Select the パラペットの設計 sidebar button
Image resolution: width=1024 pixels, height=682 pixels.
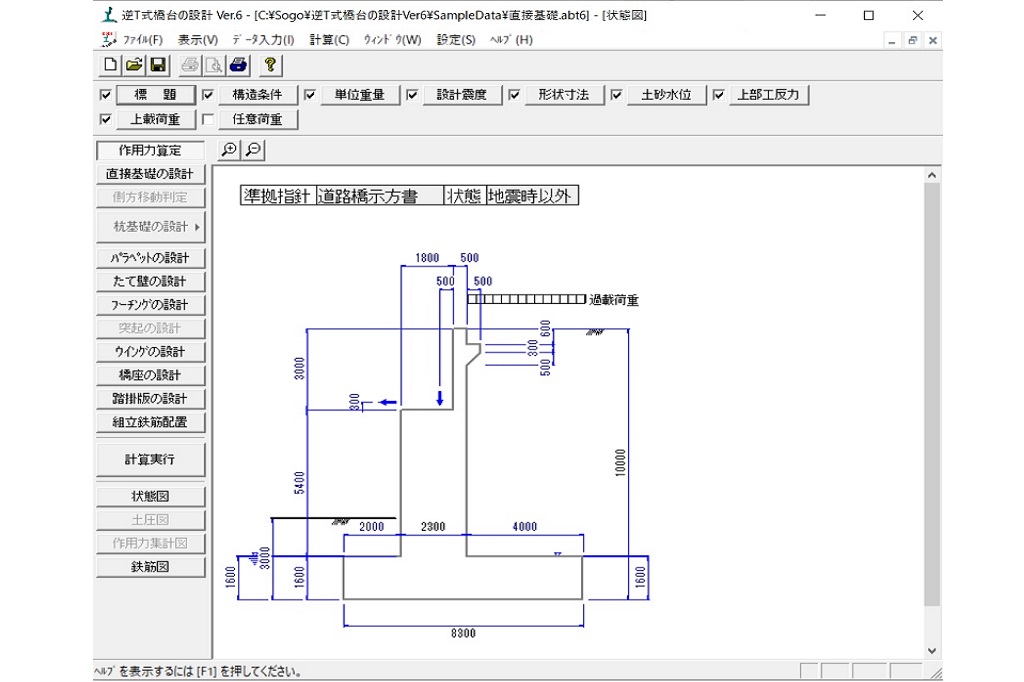(x=150, y=257)
